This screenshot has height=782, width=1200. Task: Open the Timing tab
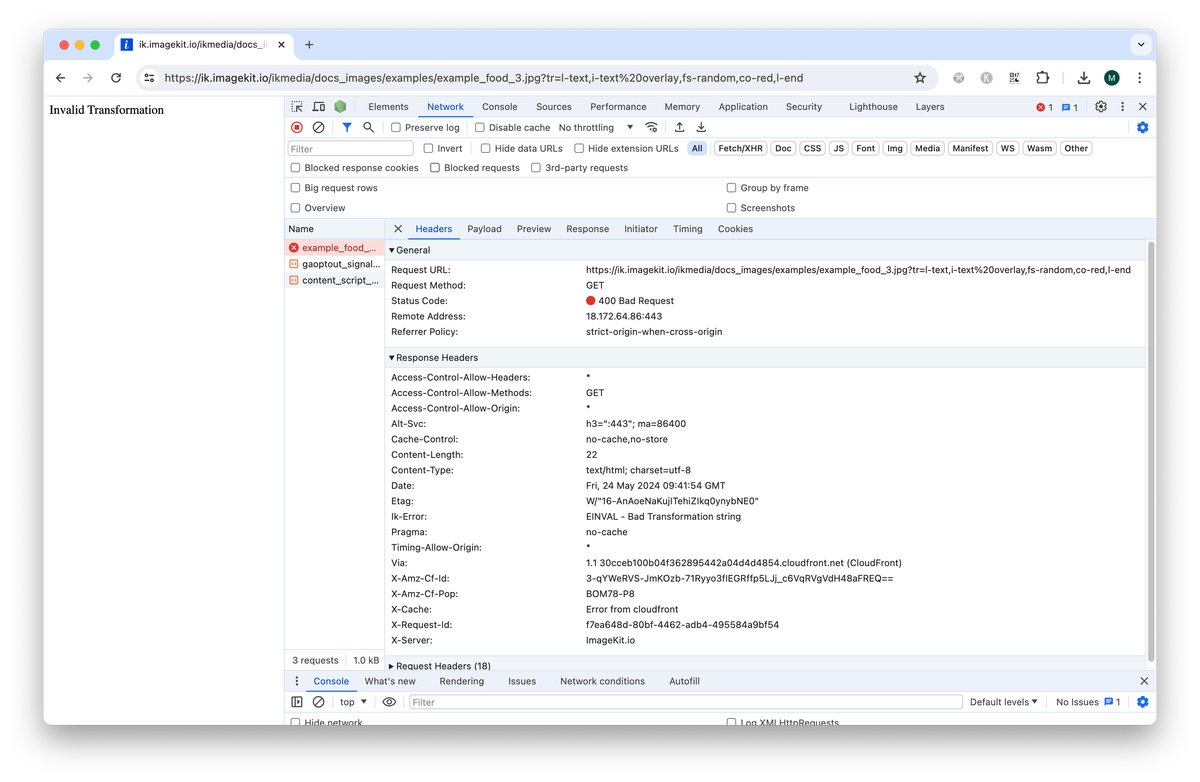click(x=688, y=229)
